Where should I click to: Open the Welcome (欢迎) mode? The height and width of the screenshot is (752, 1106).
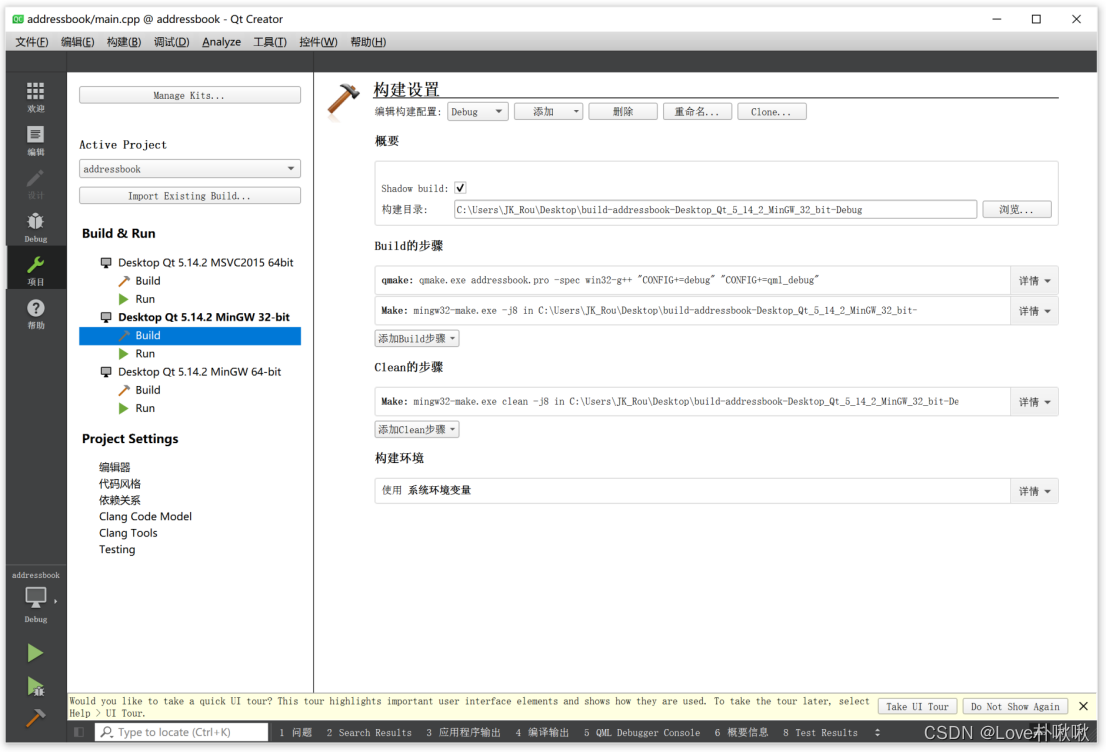pyautogui.click(x=35, y=97)
